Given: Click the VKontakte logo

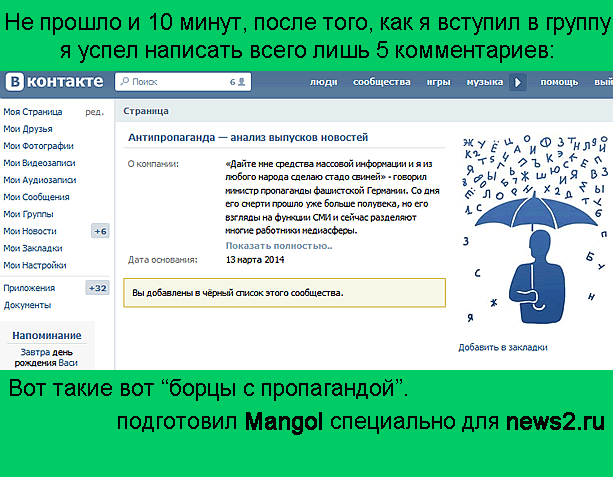Looking at the screenshot, I should [55, 82].
